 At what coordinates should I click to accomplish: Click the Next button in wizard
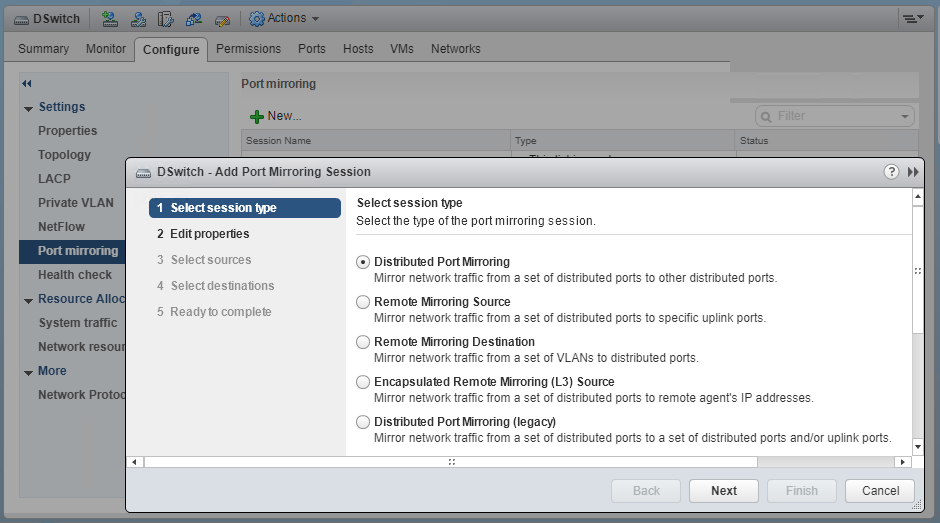coord(724,491)
